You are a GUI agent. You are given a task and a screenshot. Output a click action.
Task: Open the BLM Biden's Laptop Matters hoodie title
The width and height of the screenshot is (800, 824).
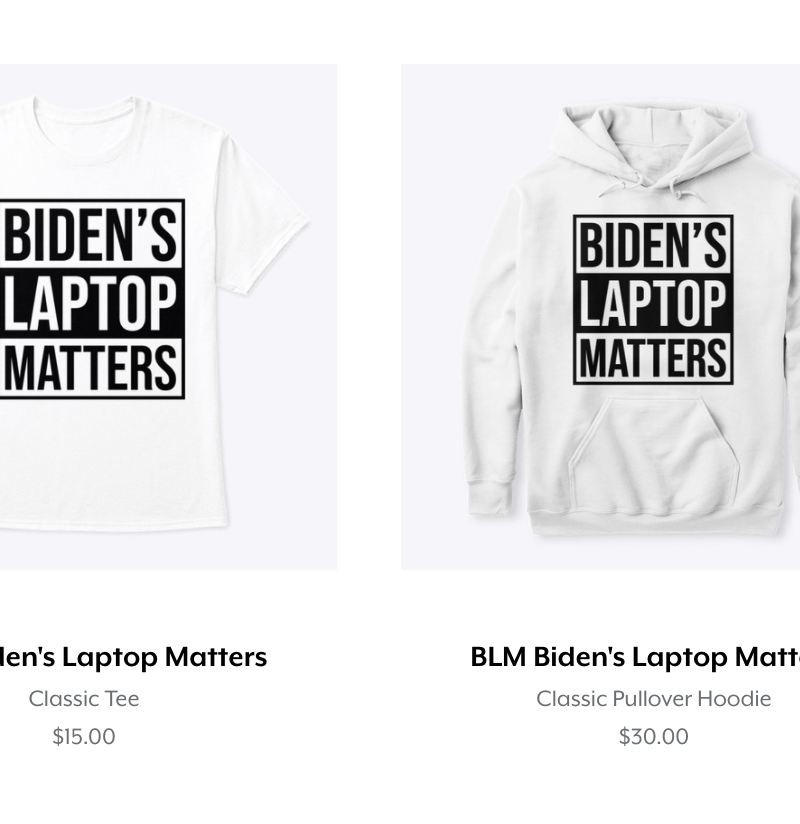point(635,656)
